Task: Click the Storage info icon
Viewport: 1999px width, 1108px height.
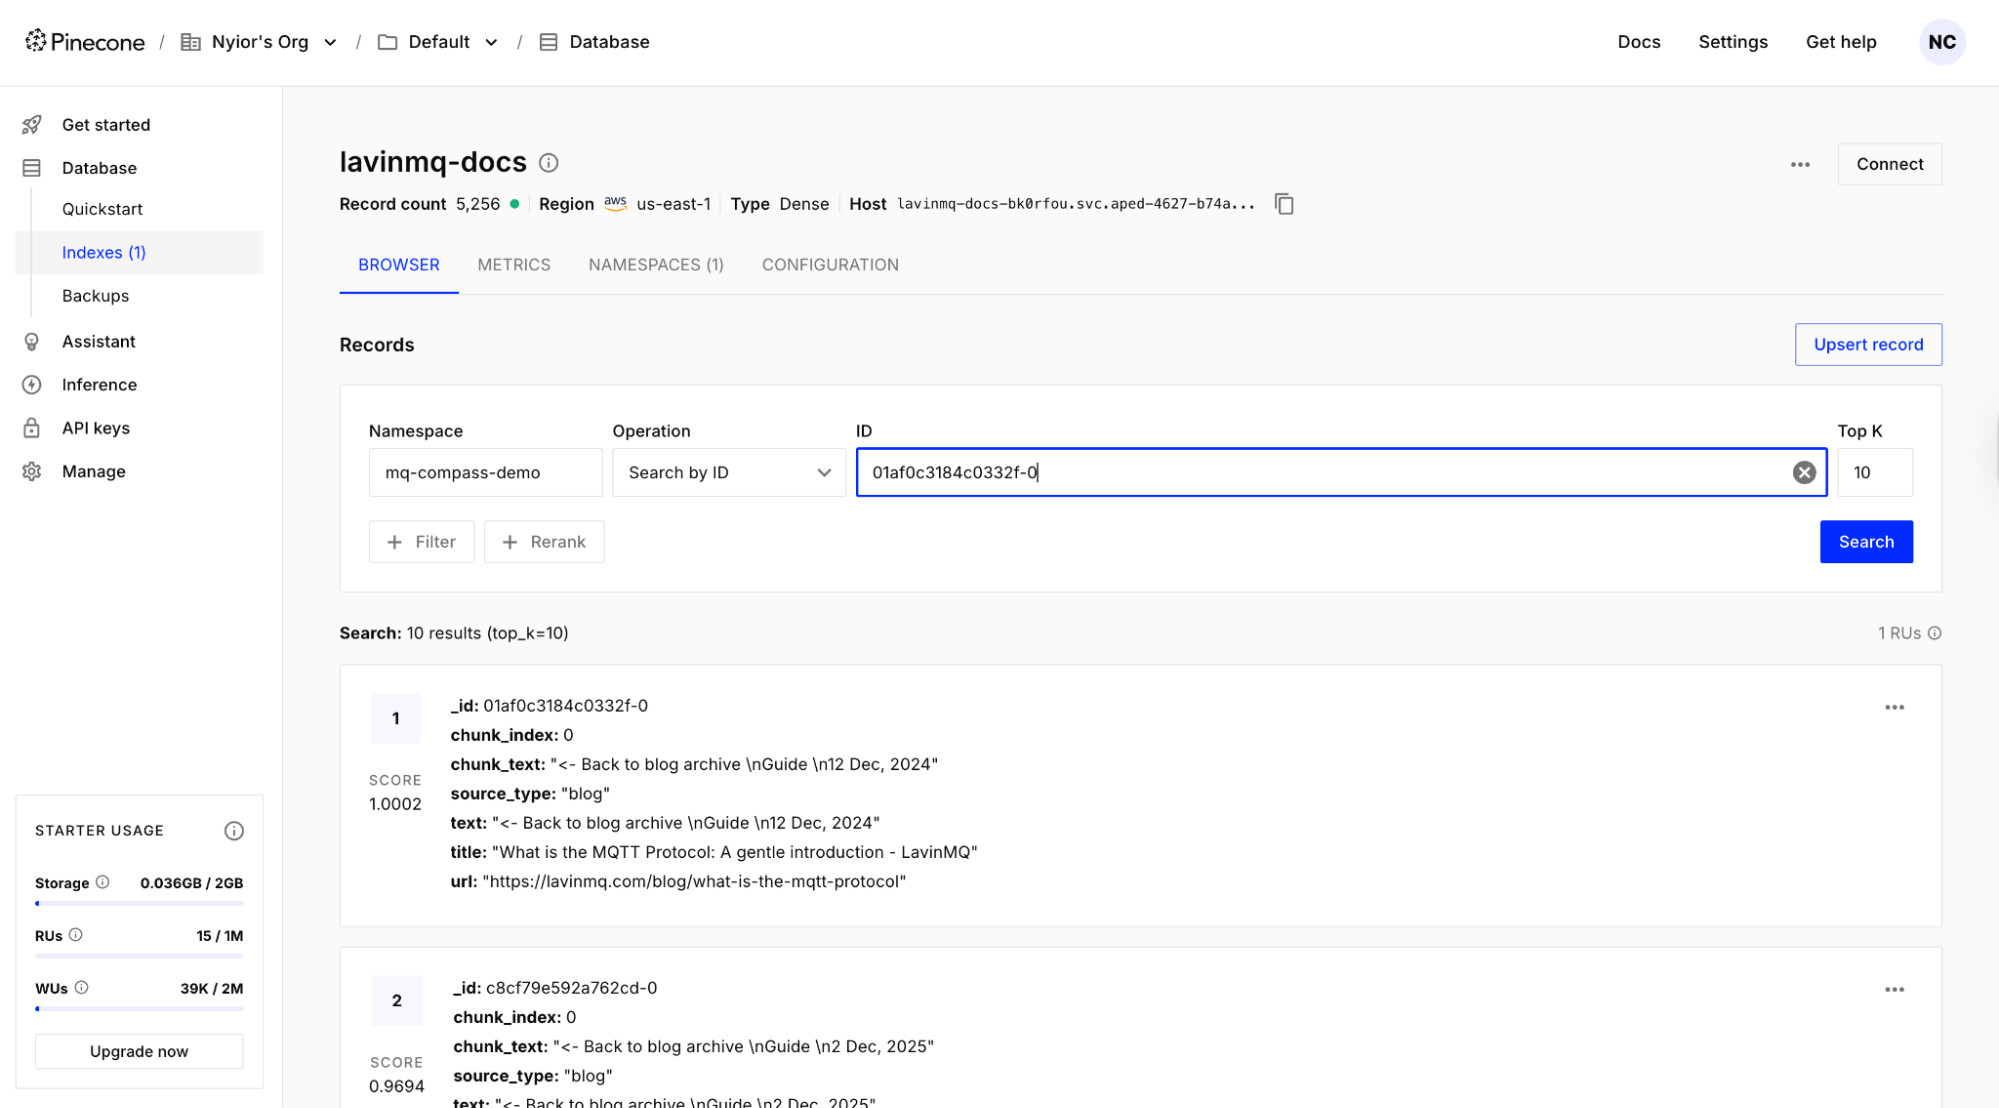Action: pyautogui.click(x=102, y=882)
